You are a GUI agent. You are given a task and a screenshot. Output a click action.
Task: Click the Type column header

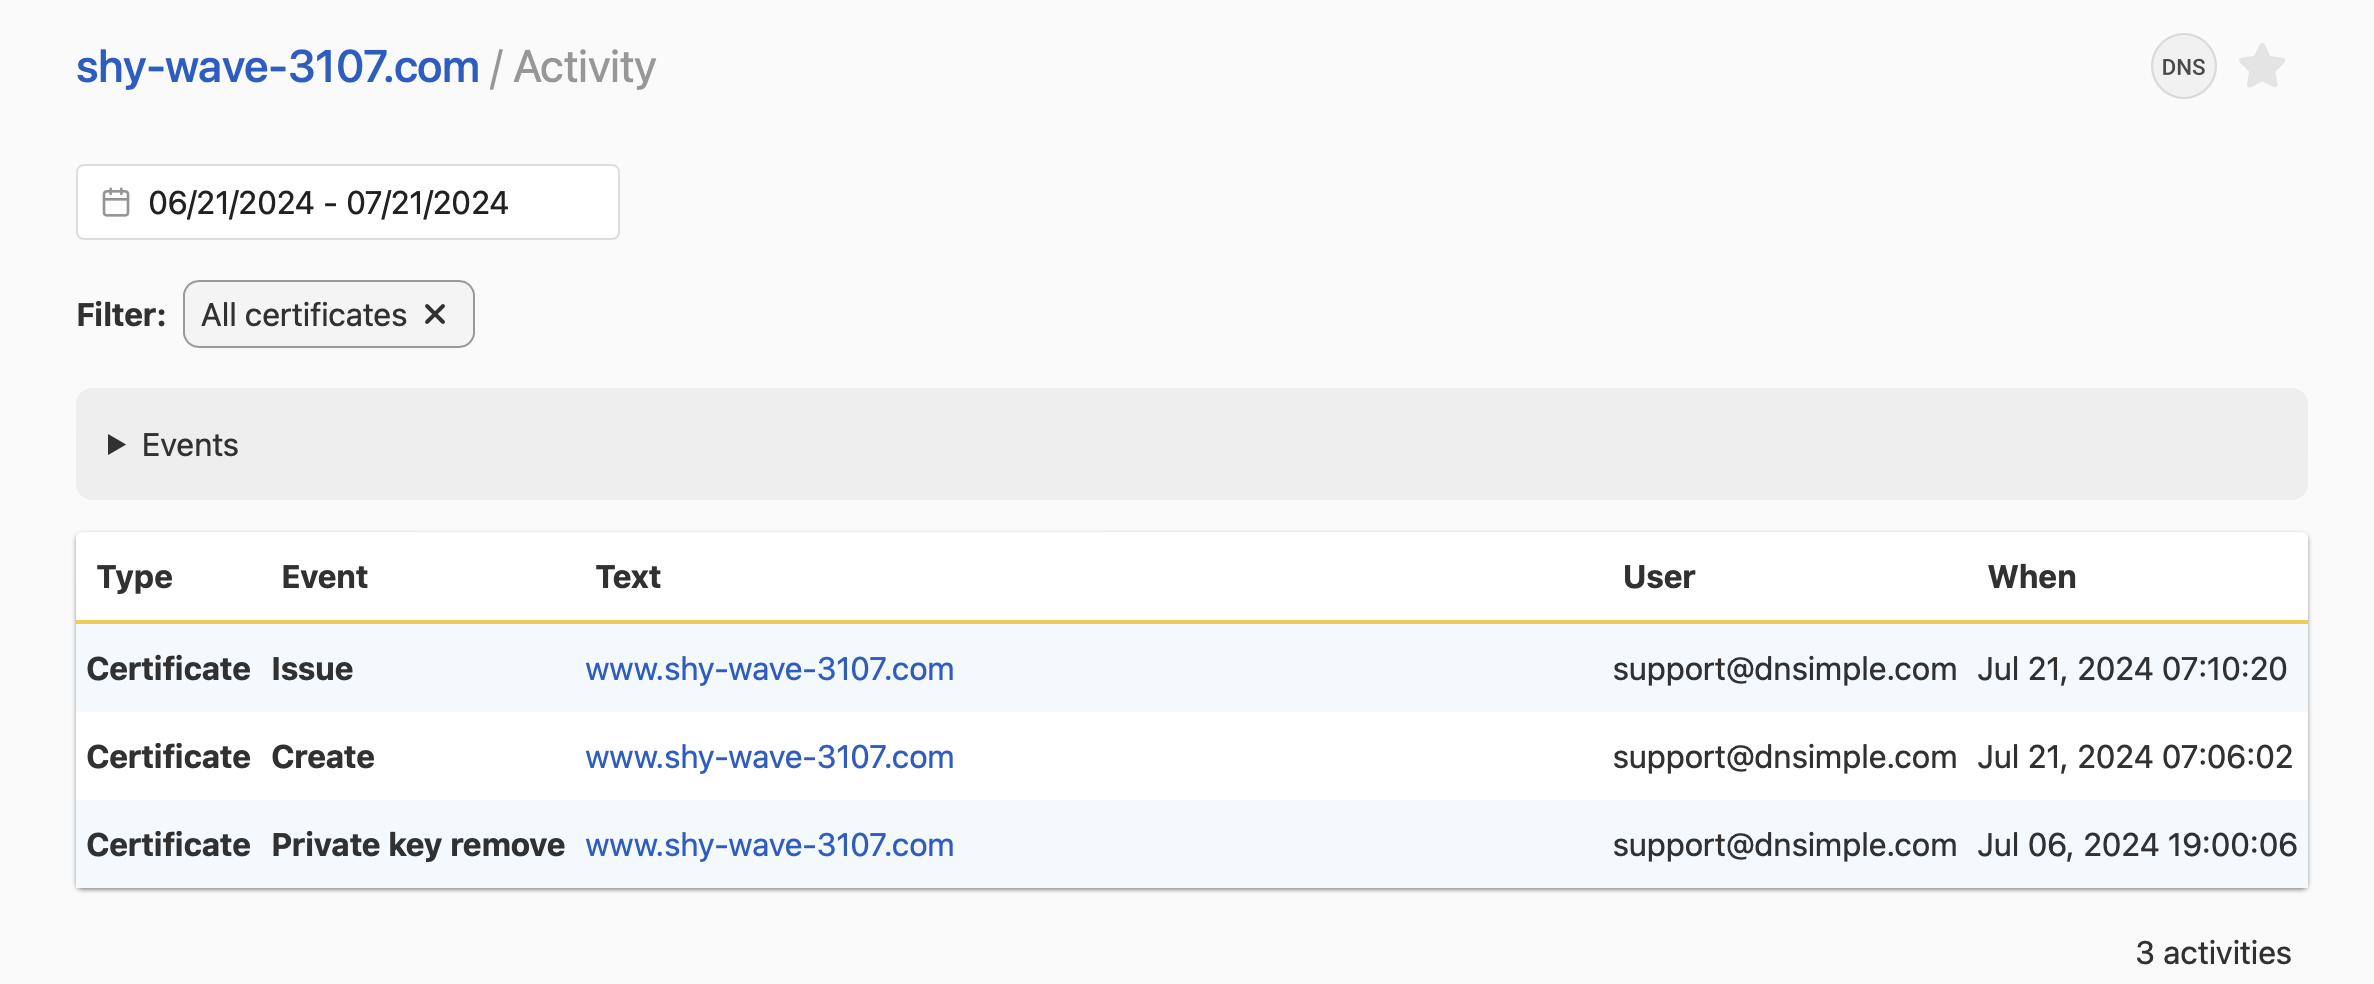(134, 577)
